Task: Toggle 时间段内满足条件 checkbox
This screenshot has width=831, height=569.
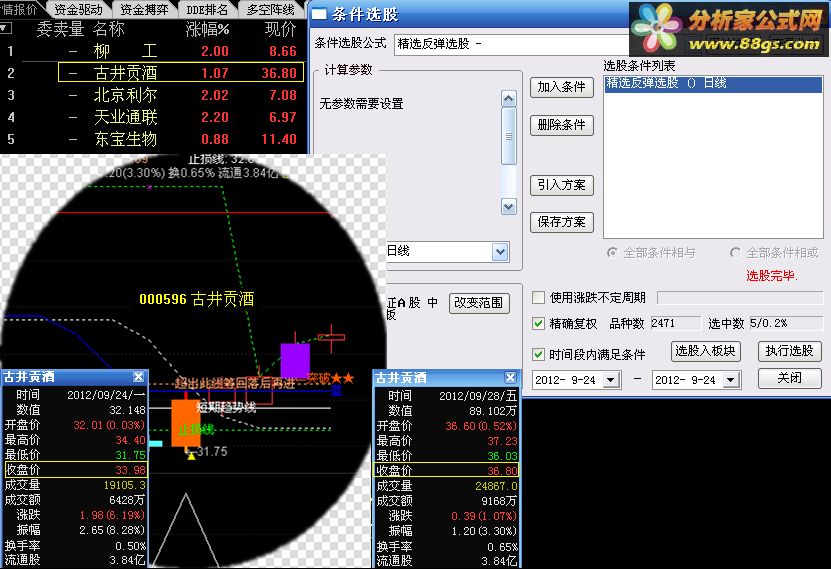Action: [x=538, y=354]
